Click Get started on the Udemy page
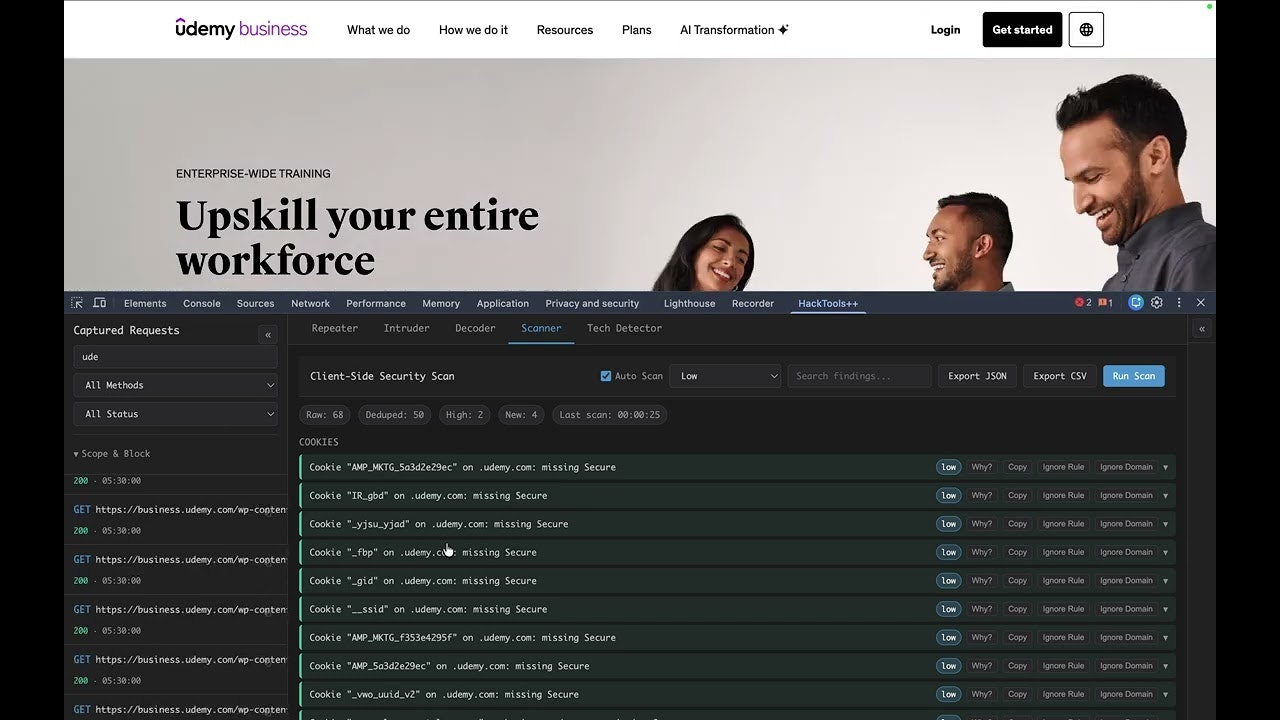The width and height of the screenshot is (1280, 720). [x=1022, y=29]
